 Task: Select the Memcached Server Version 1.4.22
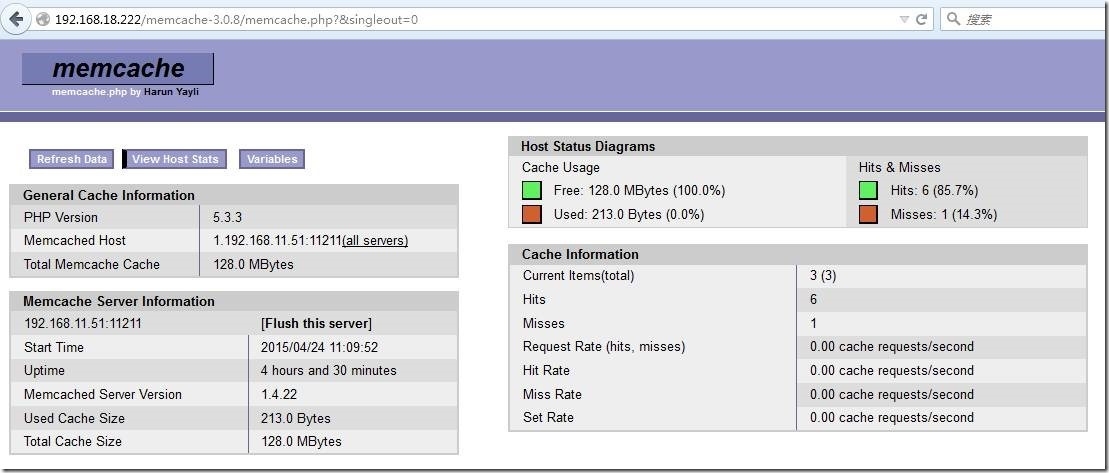[279, 395]
